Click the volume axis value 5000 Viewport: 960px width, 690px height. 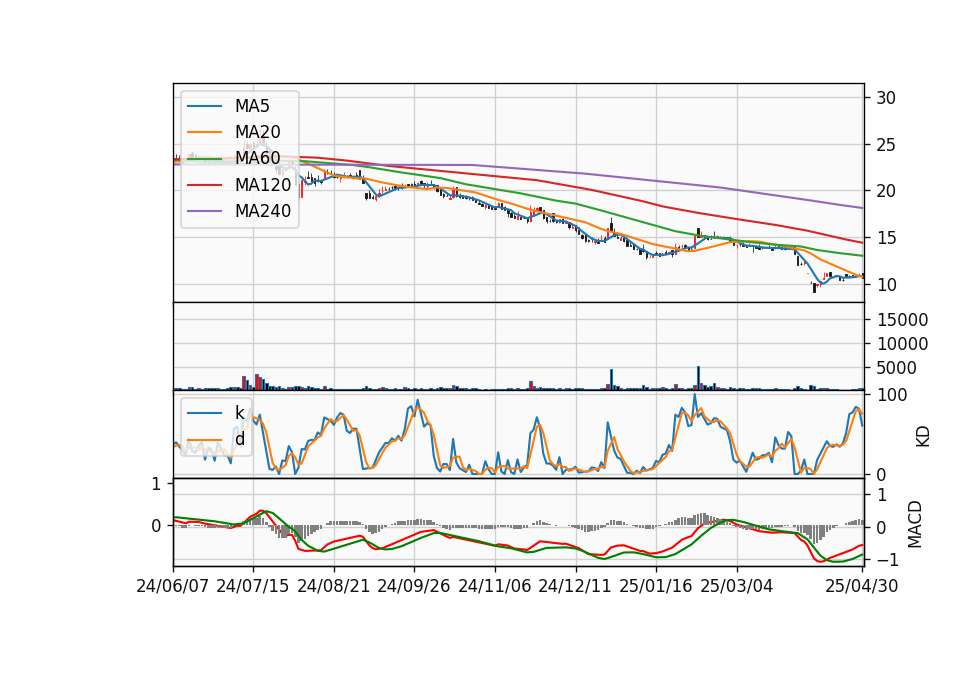(x=897, y=368)
